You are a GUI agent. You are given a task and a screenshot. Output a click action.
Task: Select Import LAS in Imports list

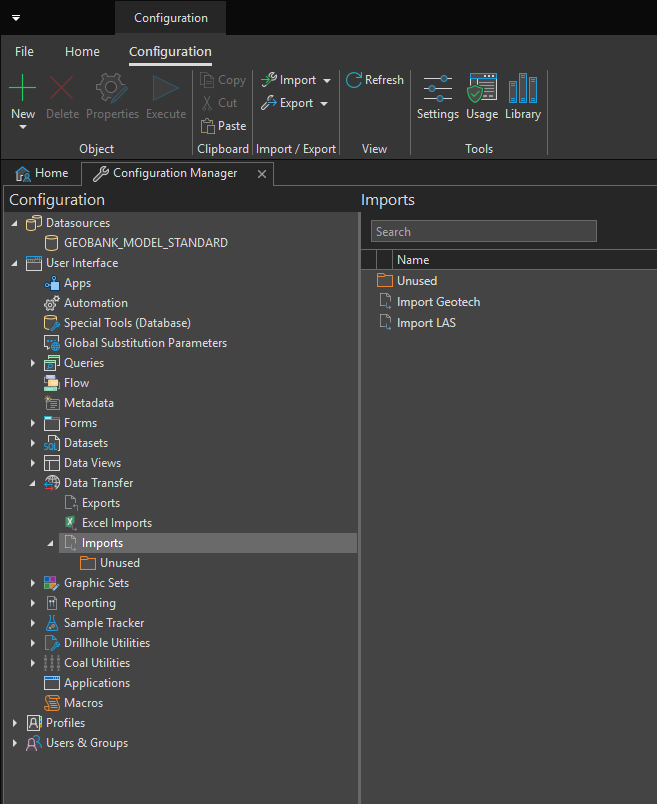pyautogui.click(x=426, y=323)
